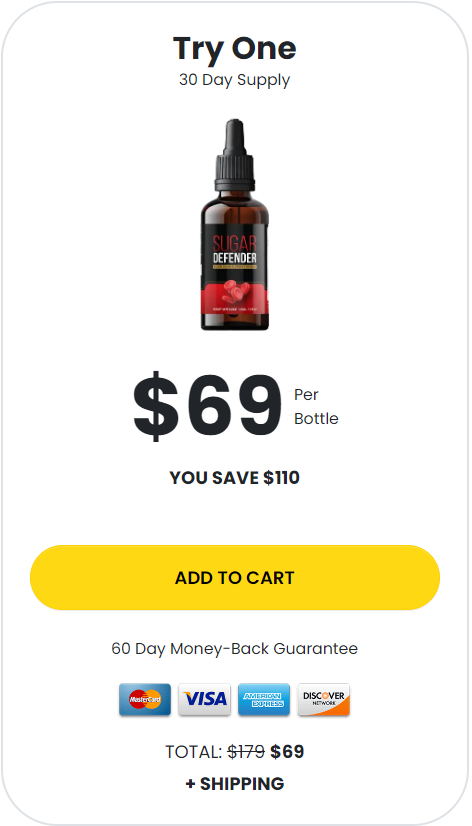The width and height of the screenshot is (472, 826).
Task: Pick the Discover Network card icon
Action: (x=323, y=700)
